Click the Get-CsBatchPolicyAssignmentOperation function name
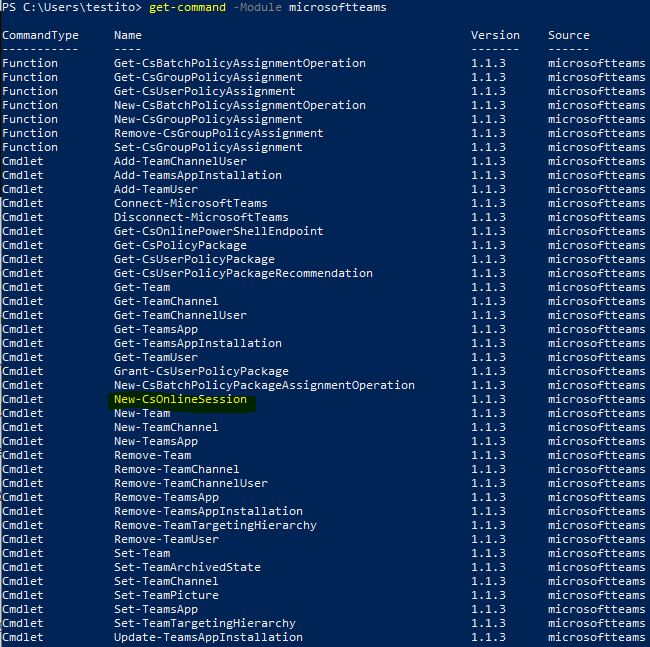 coord(240,63)
